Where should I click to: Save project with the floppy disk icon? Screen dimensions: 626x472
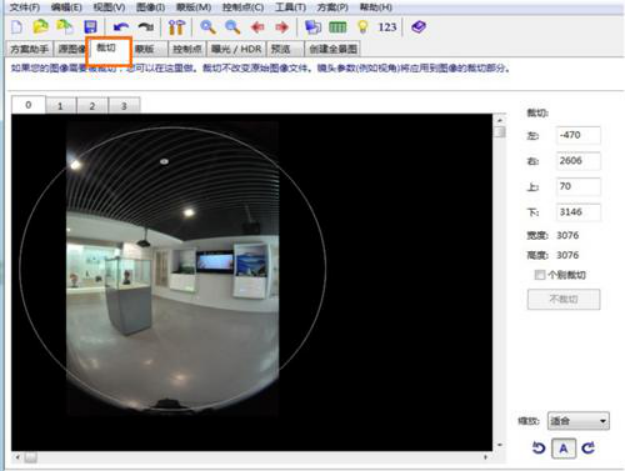coord(90,27)
